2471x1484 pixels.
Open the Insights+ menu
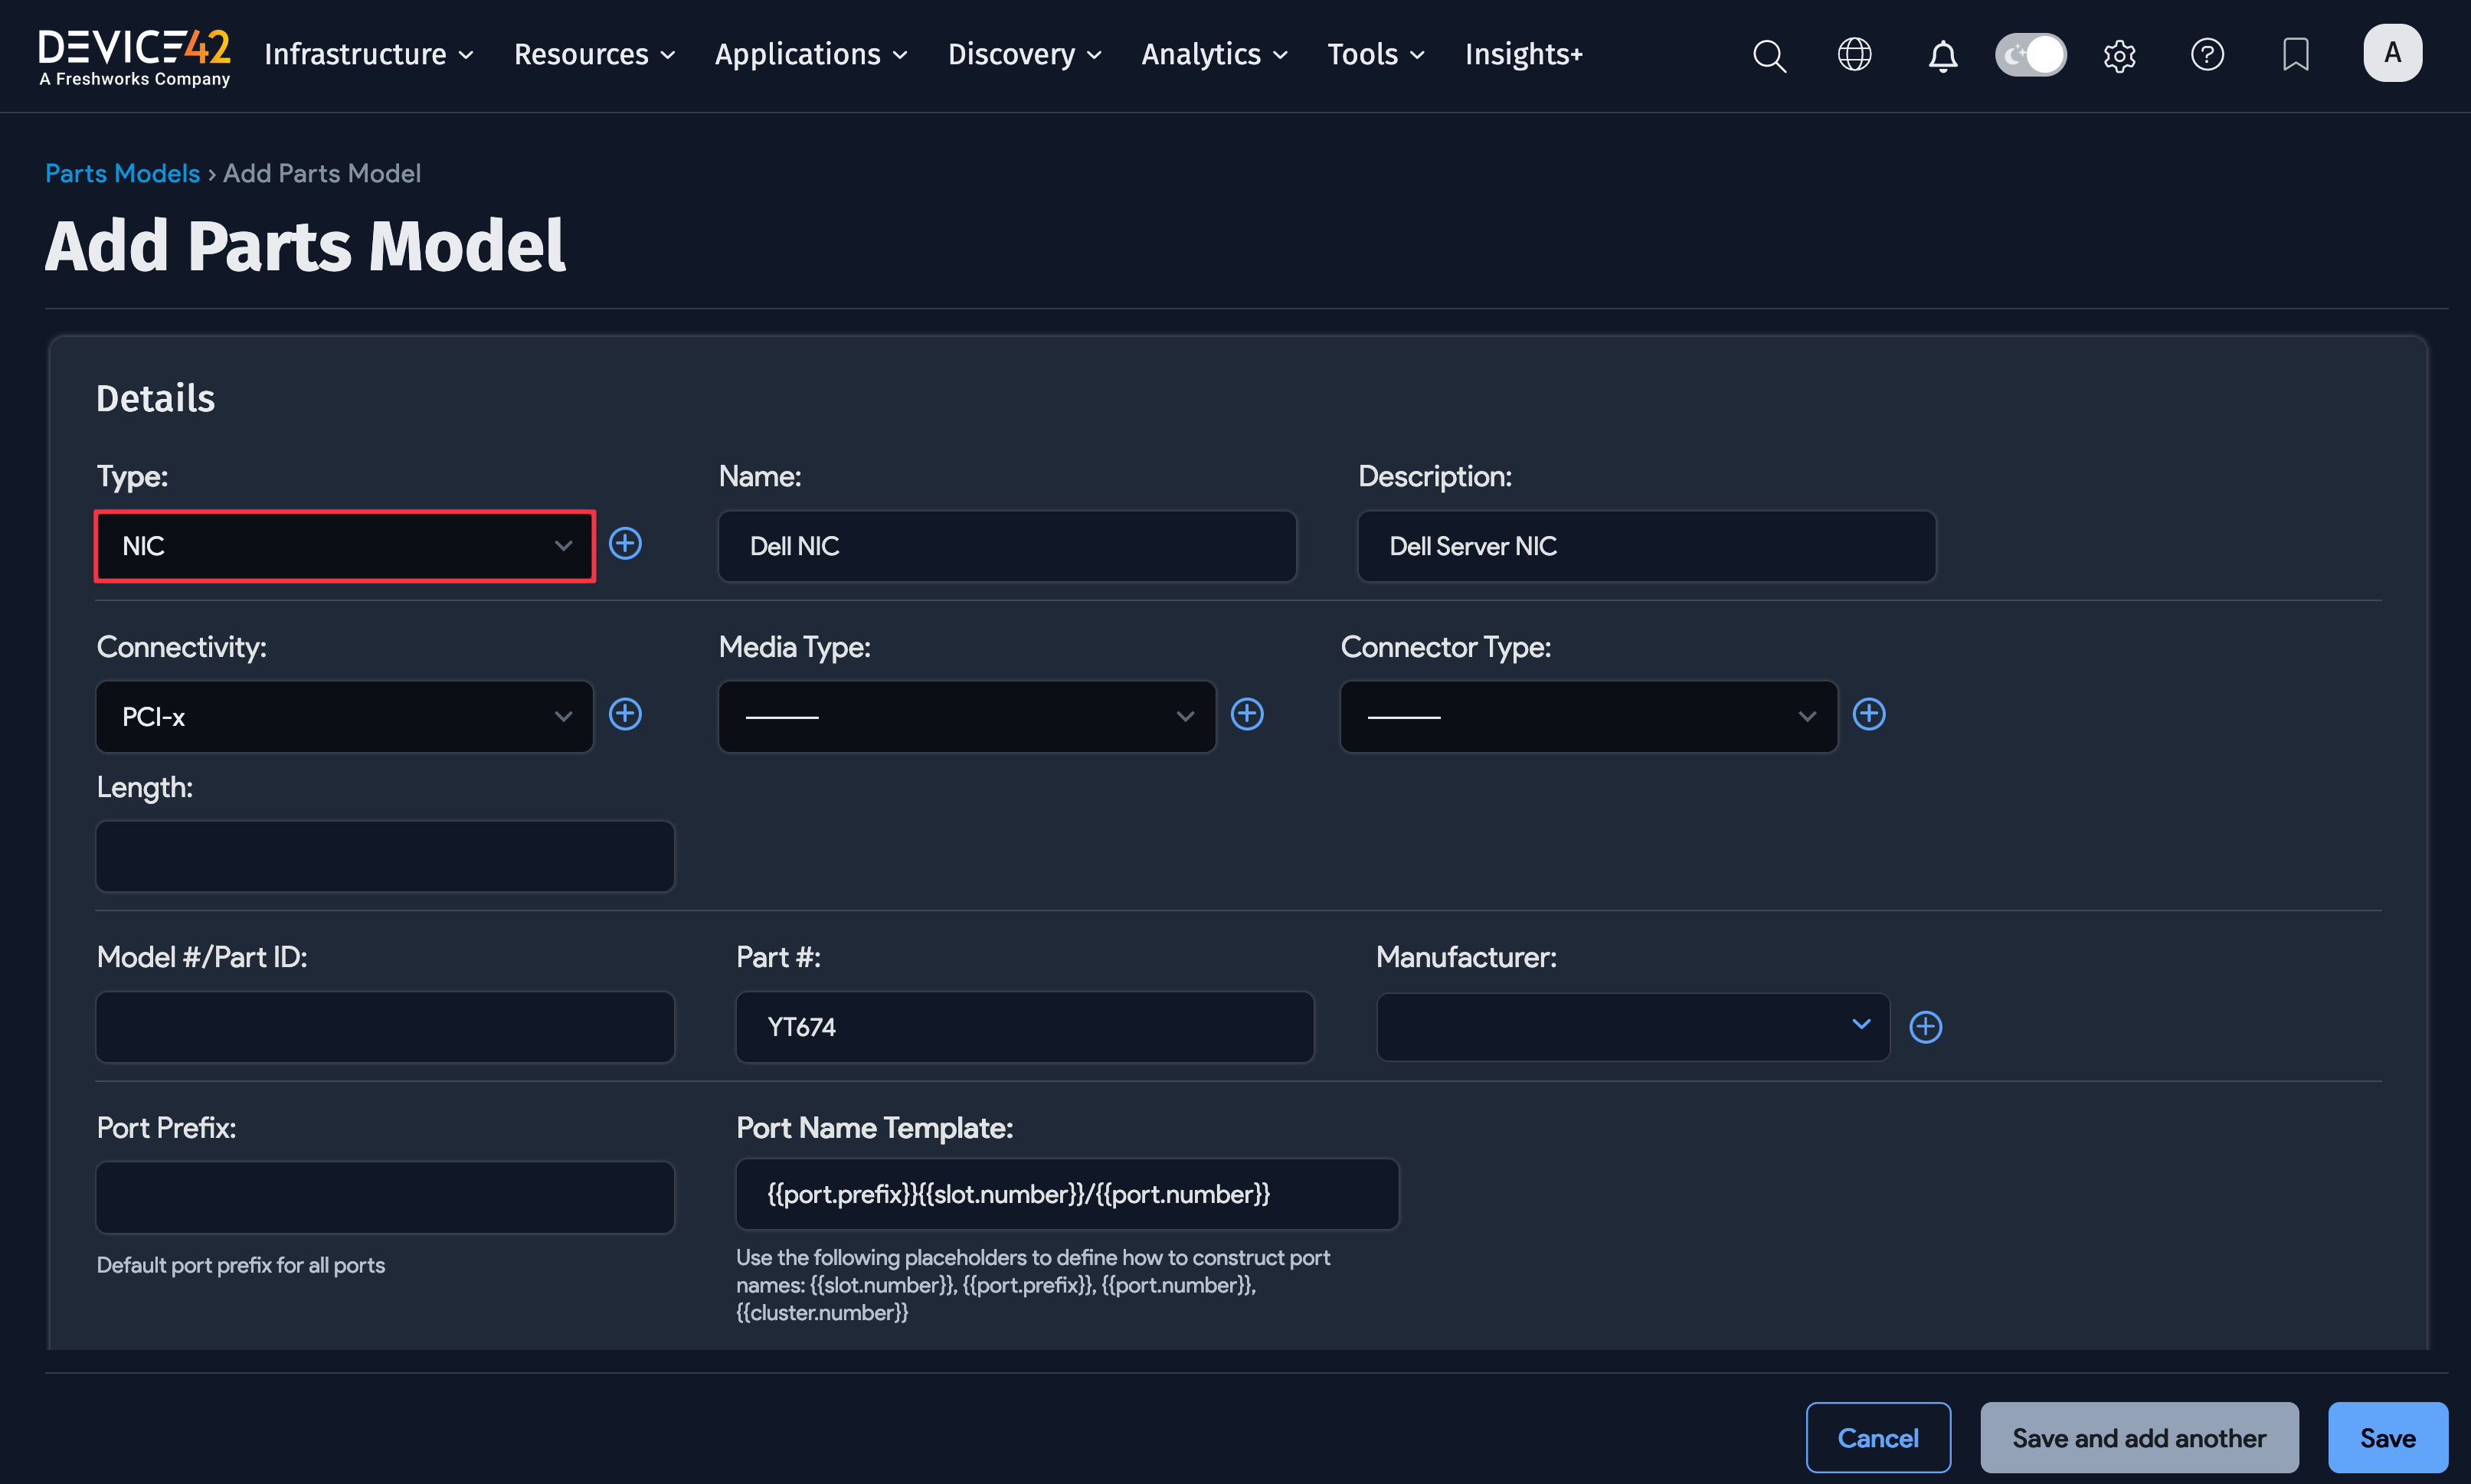(x=1523, y=55)
